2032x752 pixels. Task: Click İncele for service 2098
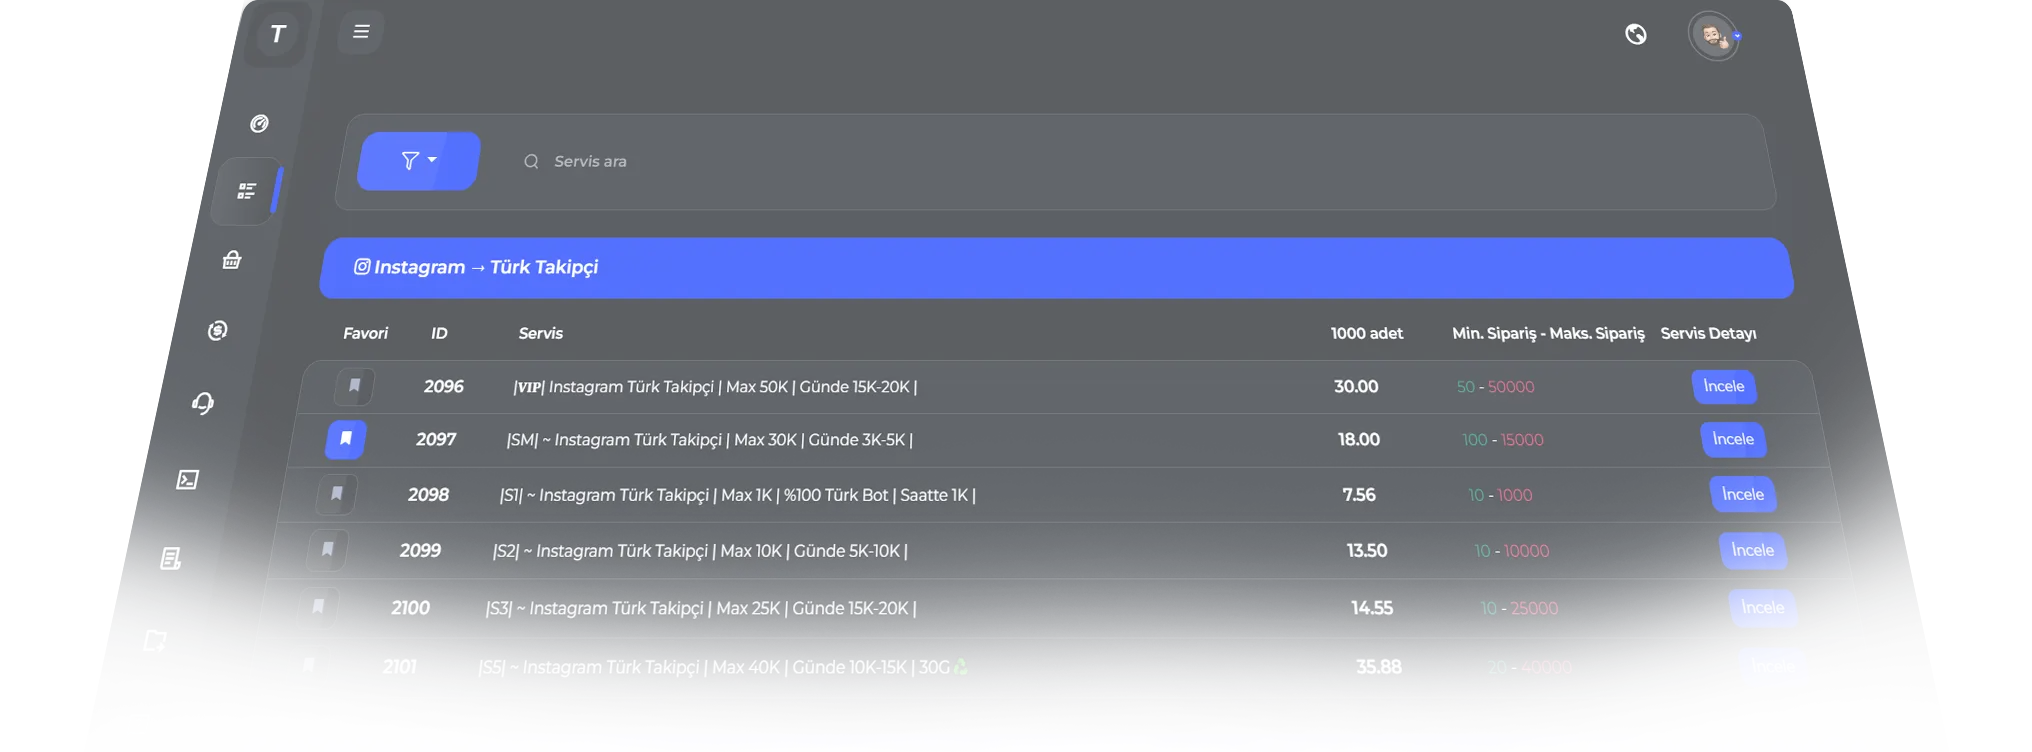1743,495
